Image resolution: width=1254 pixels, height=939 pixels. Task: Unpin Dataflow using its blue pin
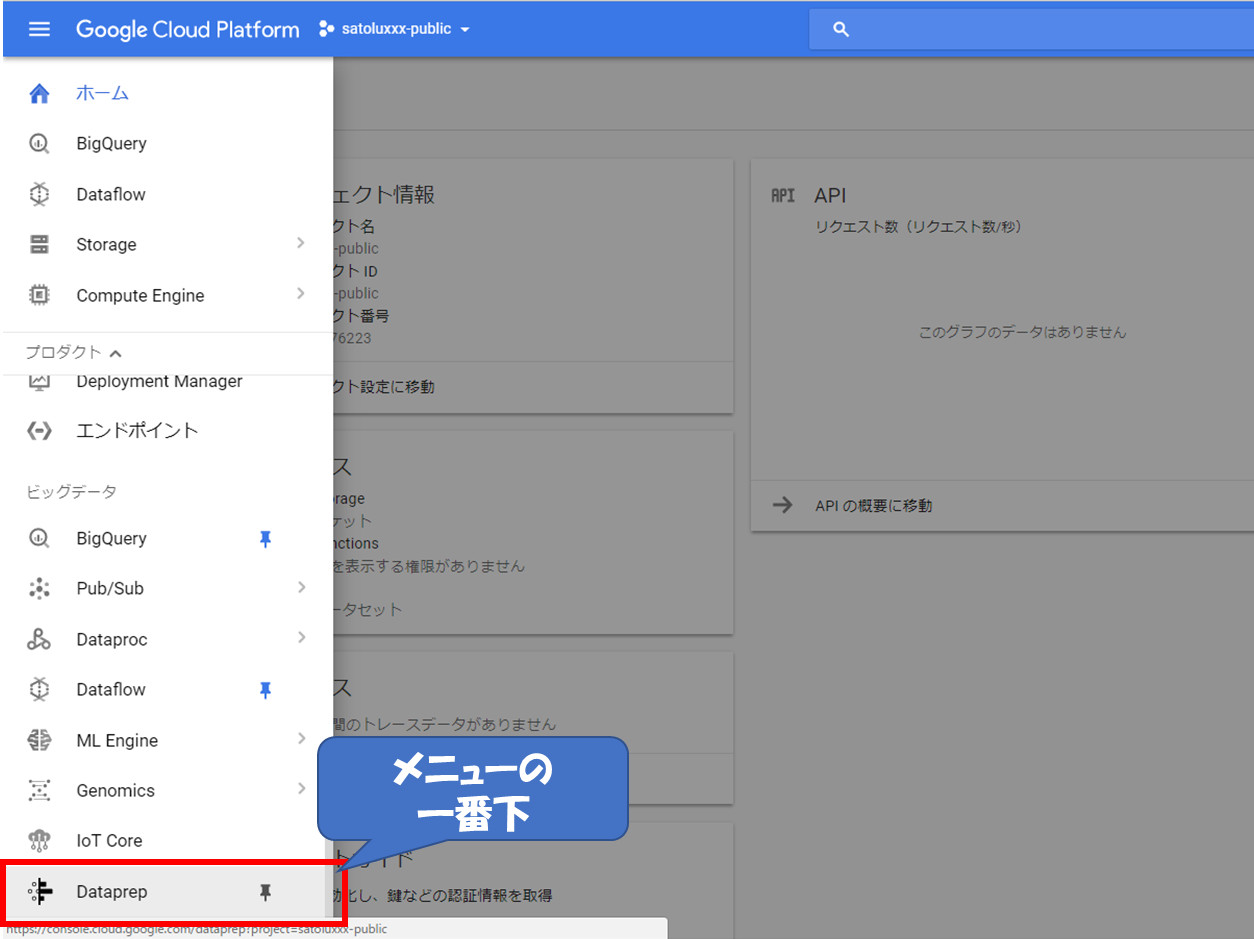tap(265, 690)
